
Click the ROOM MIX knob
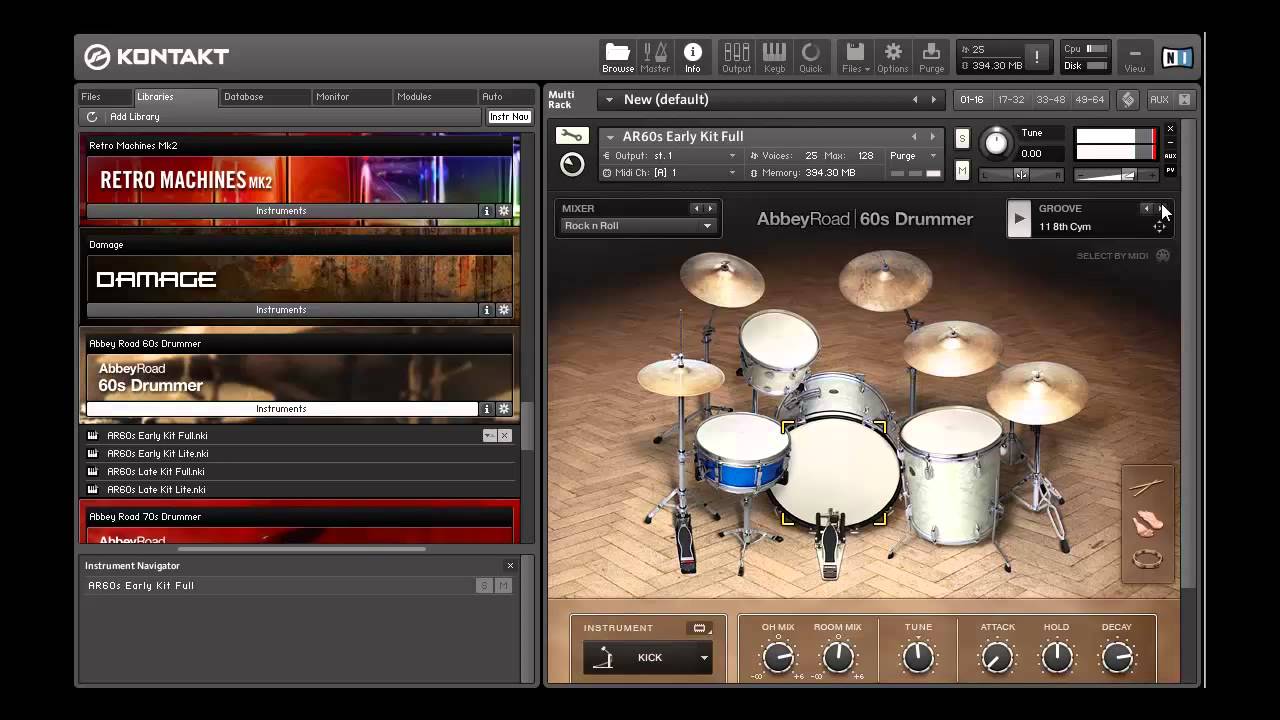(x=838, y=657)
